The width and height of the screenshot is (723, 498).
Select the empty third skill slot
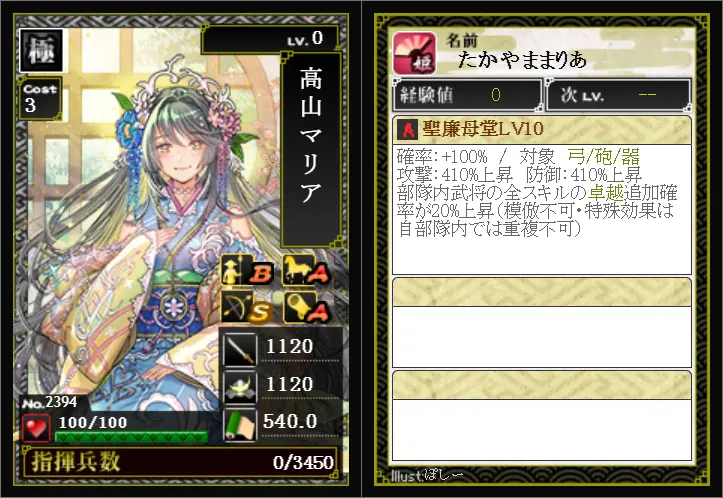coord(542,415)
